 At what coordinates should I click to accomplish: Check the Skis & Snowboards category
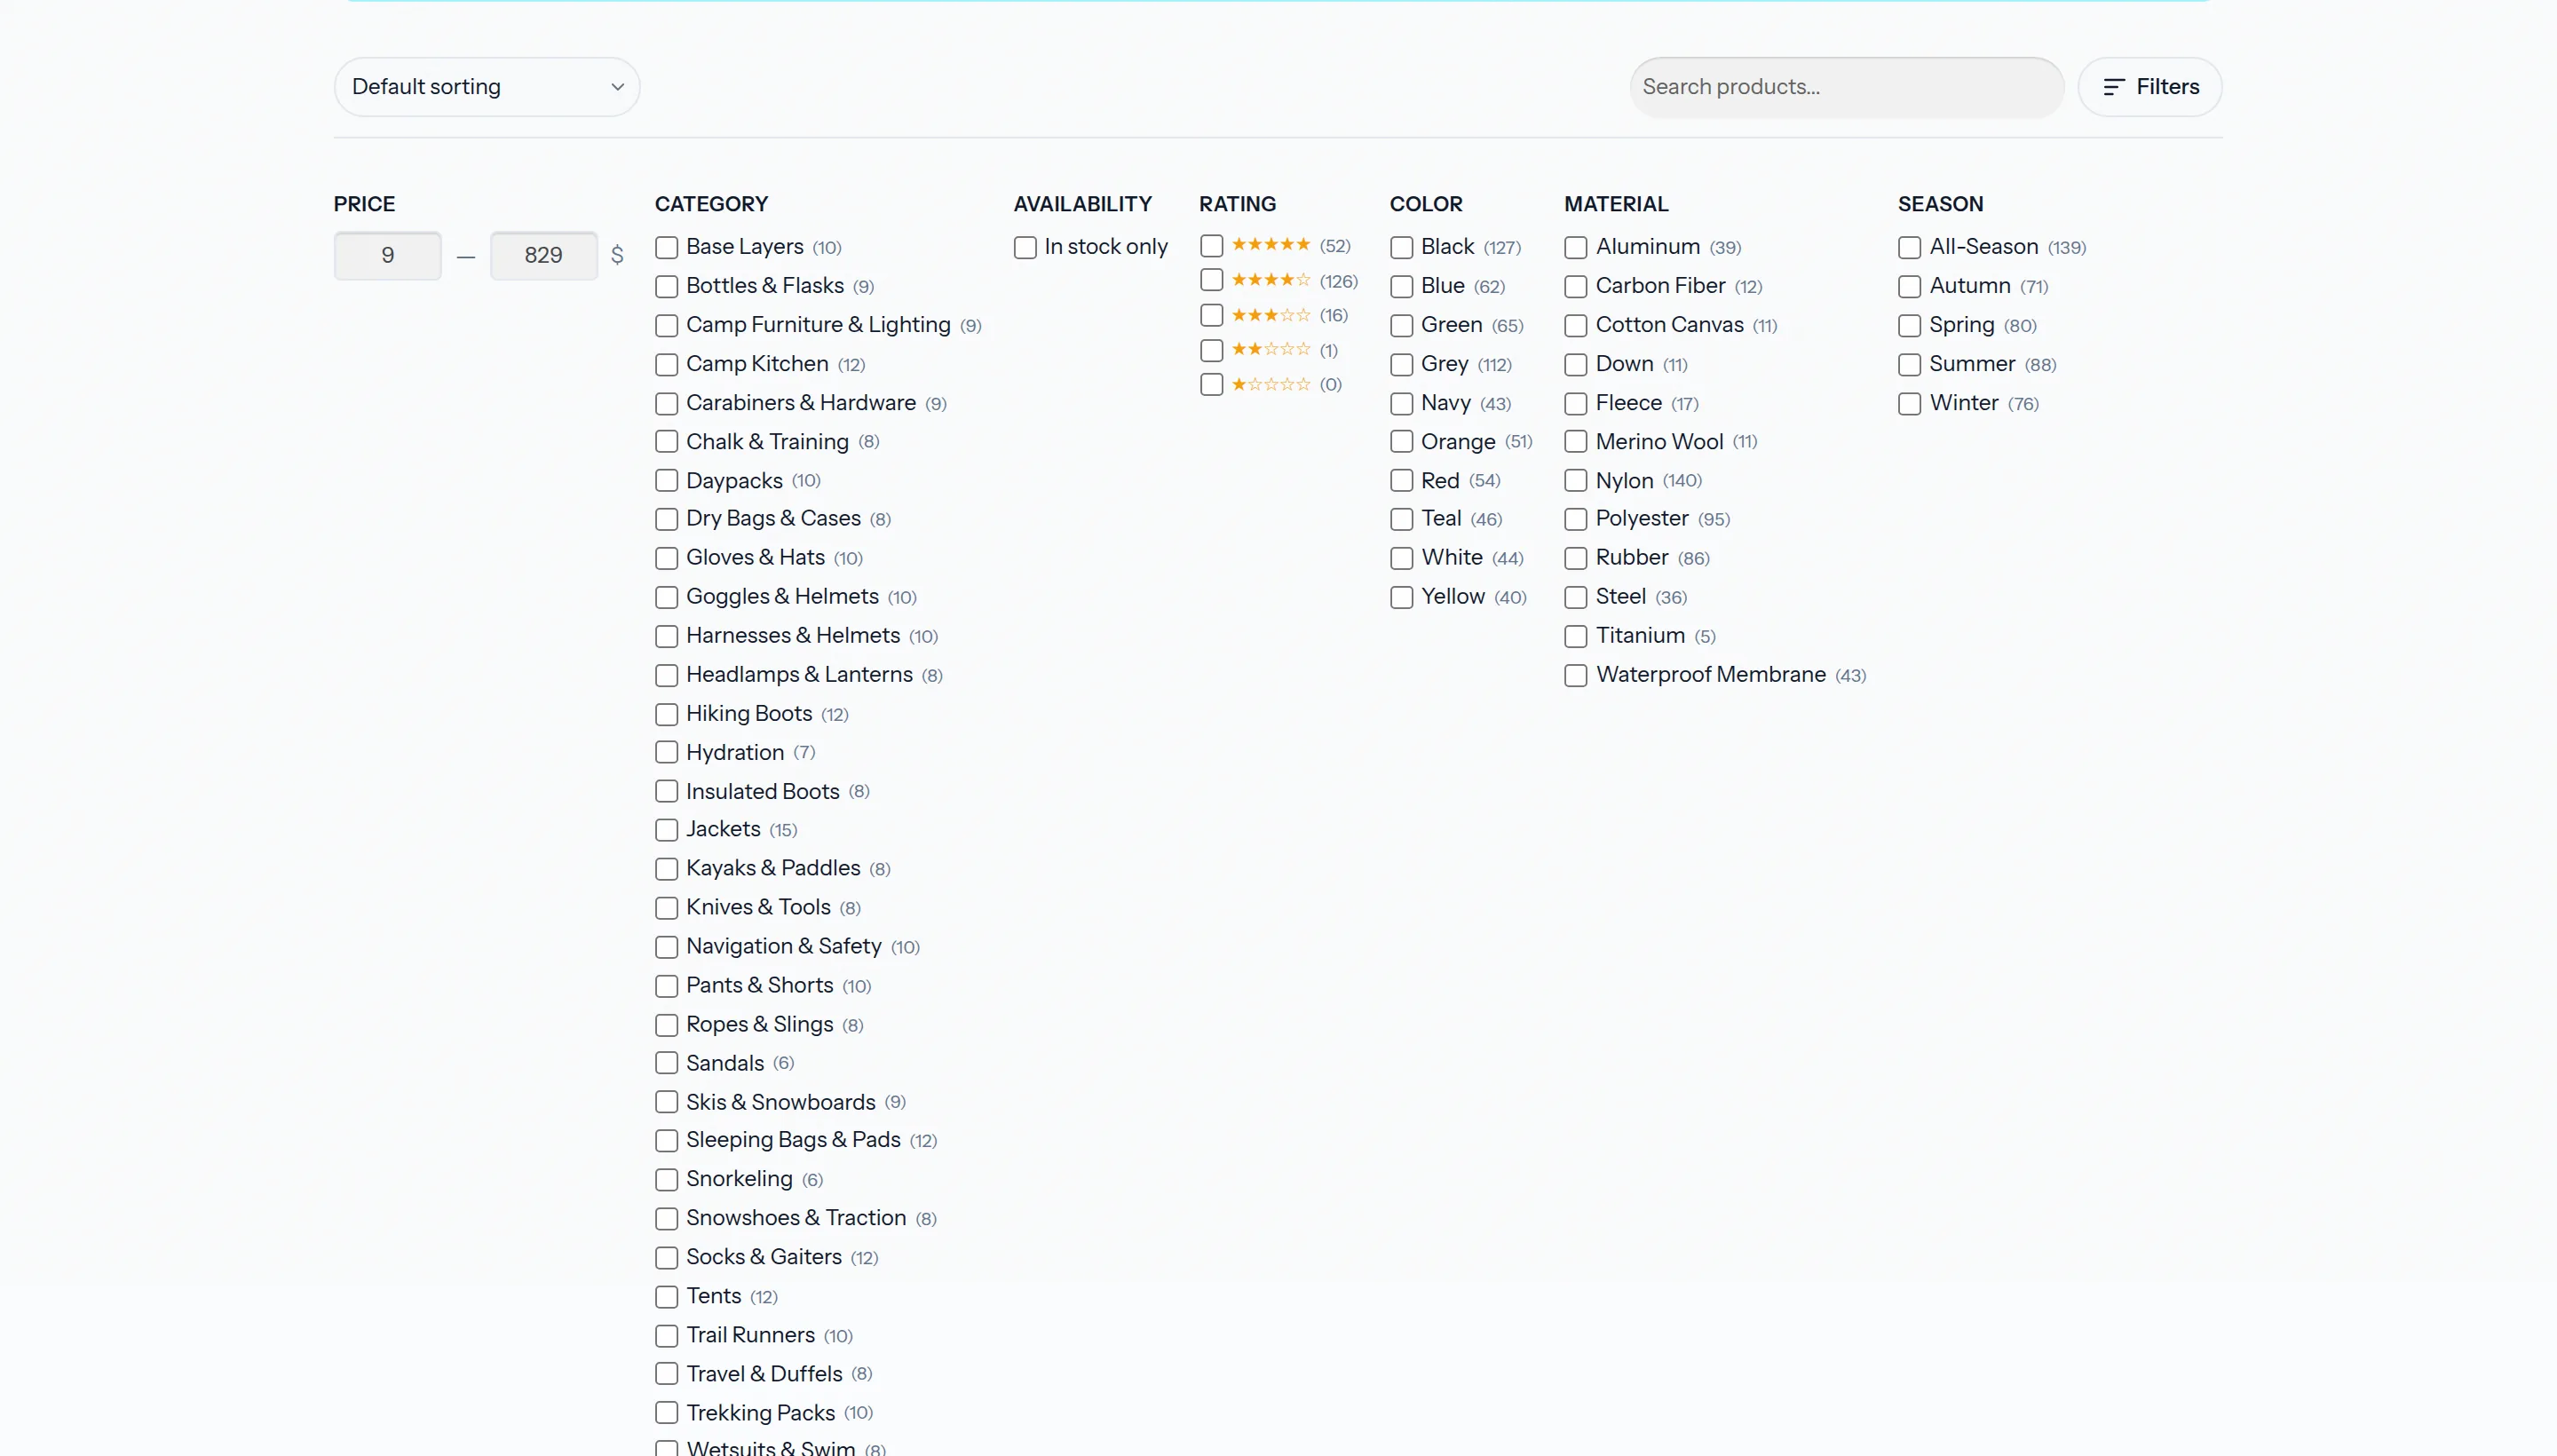pos(667,1102)
